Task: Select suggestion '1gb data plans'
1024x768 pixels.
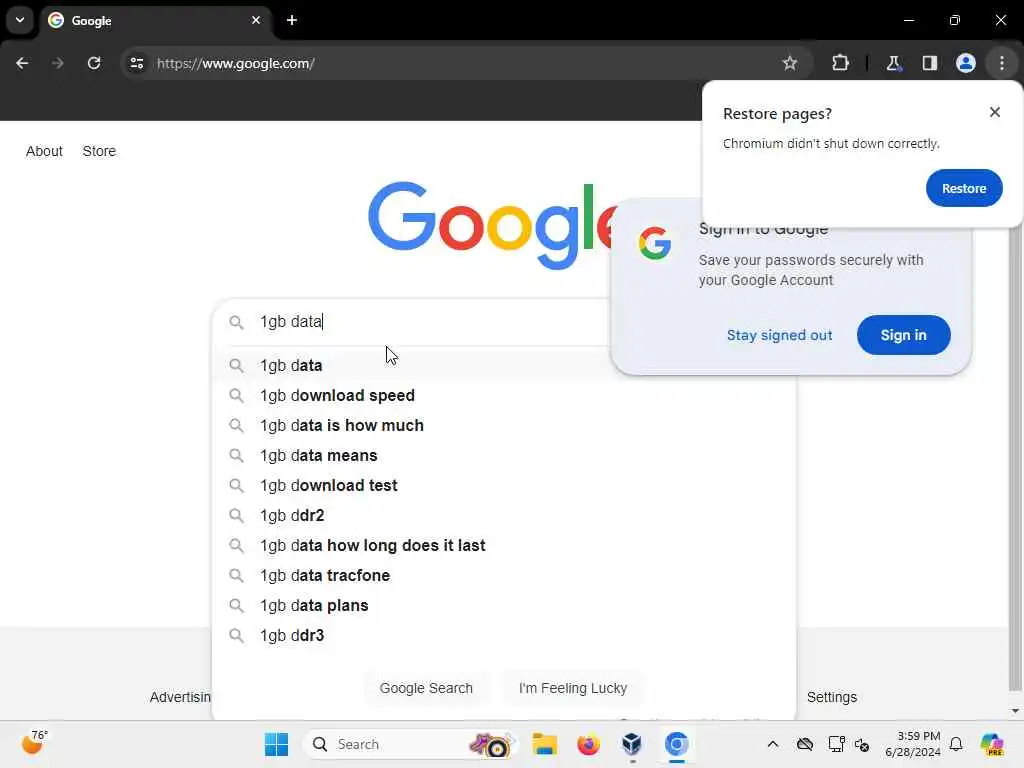Action: pyautogui.click(x=504, y=606)
